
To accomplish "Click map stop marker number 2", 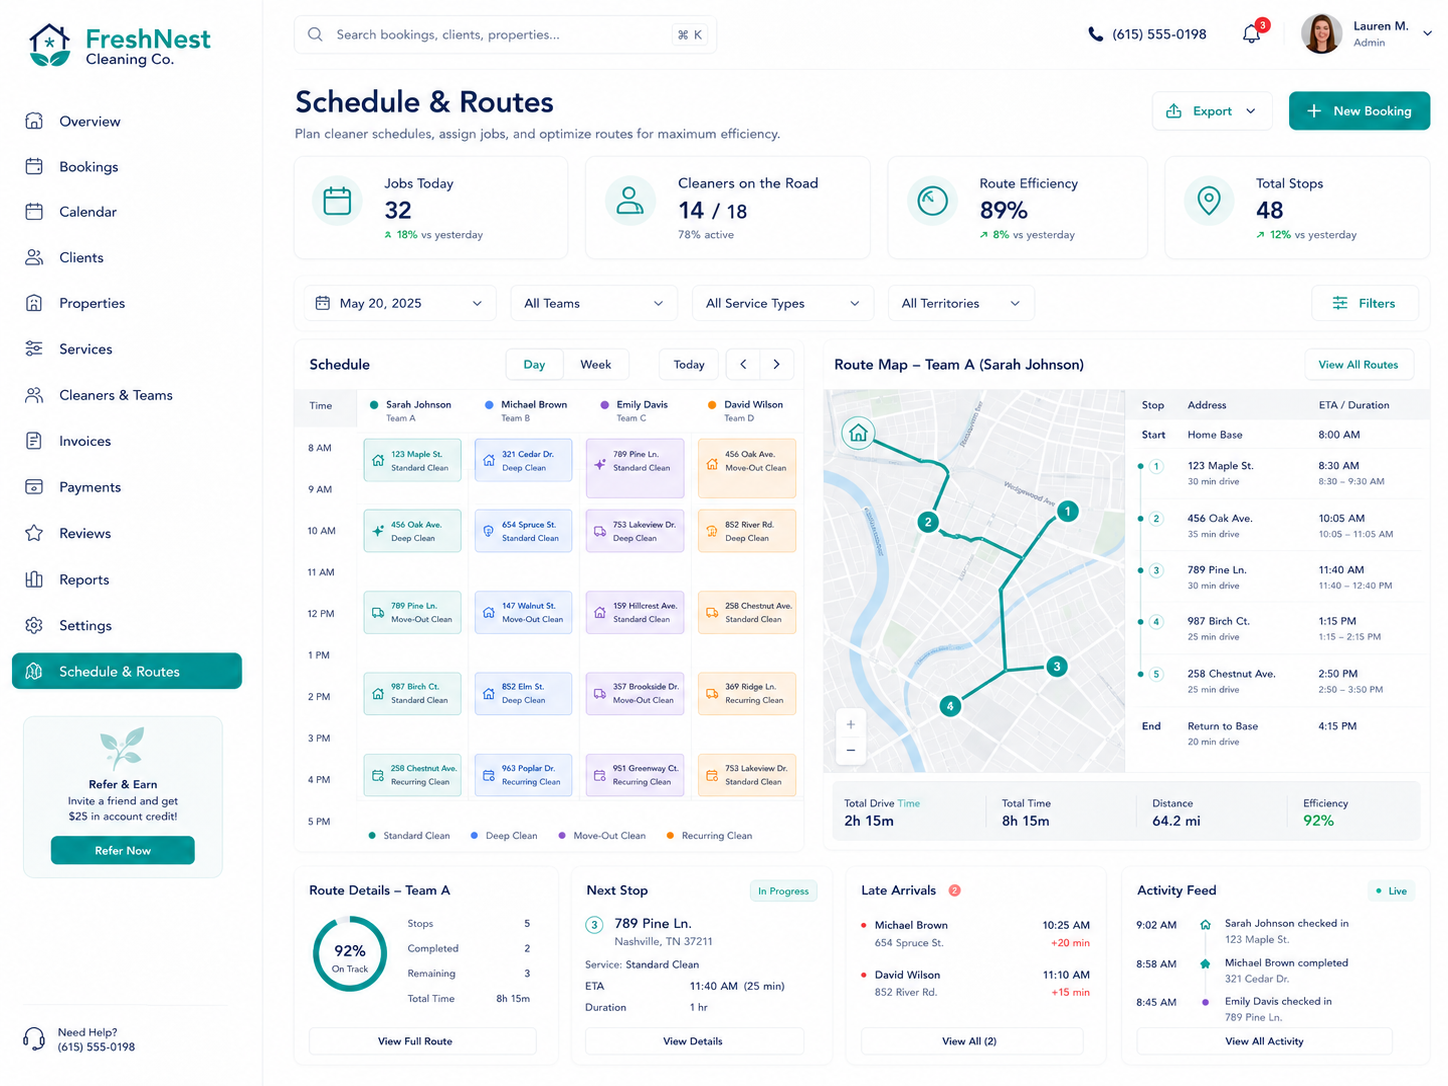I will coord(928,522).
